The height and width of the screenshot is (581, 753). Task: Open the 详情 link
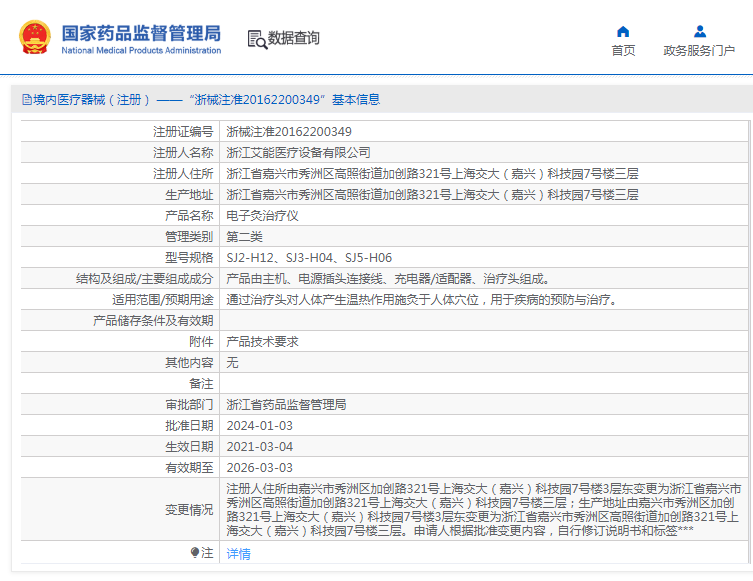[x=238, y=554]
